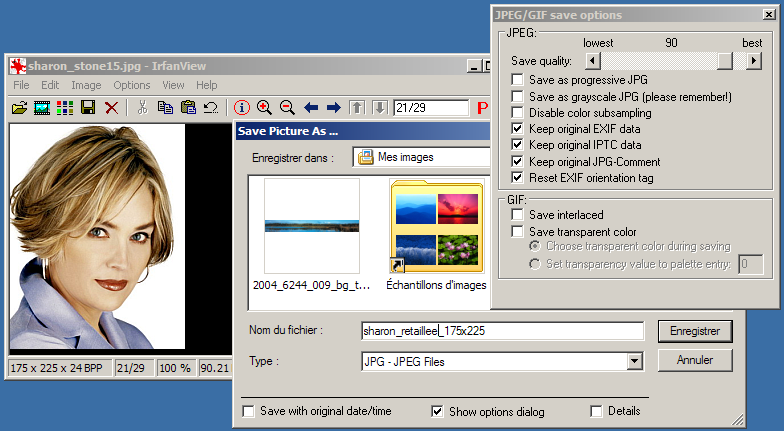Click the Enregistrer button
Screen dimensions: 784x431
tap(695, 331)
